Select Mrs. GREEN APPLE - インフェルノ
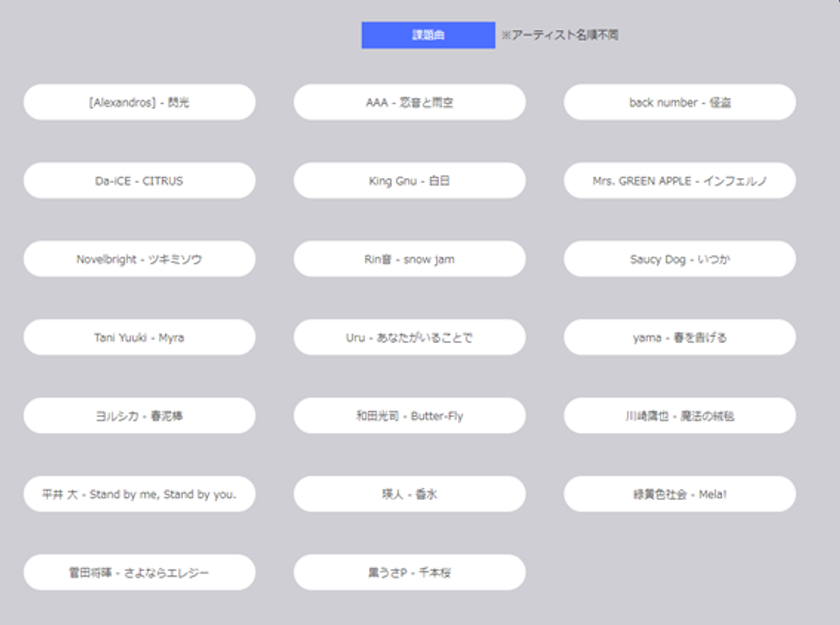 [x=679, y=180]
